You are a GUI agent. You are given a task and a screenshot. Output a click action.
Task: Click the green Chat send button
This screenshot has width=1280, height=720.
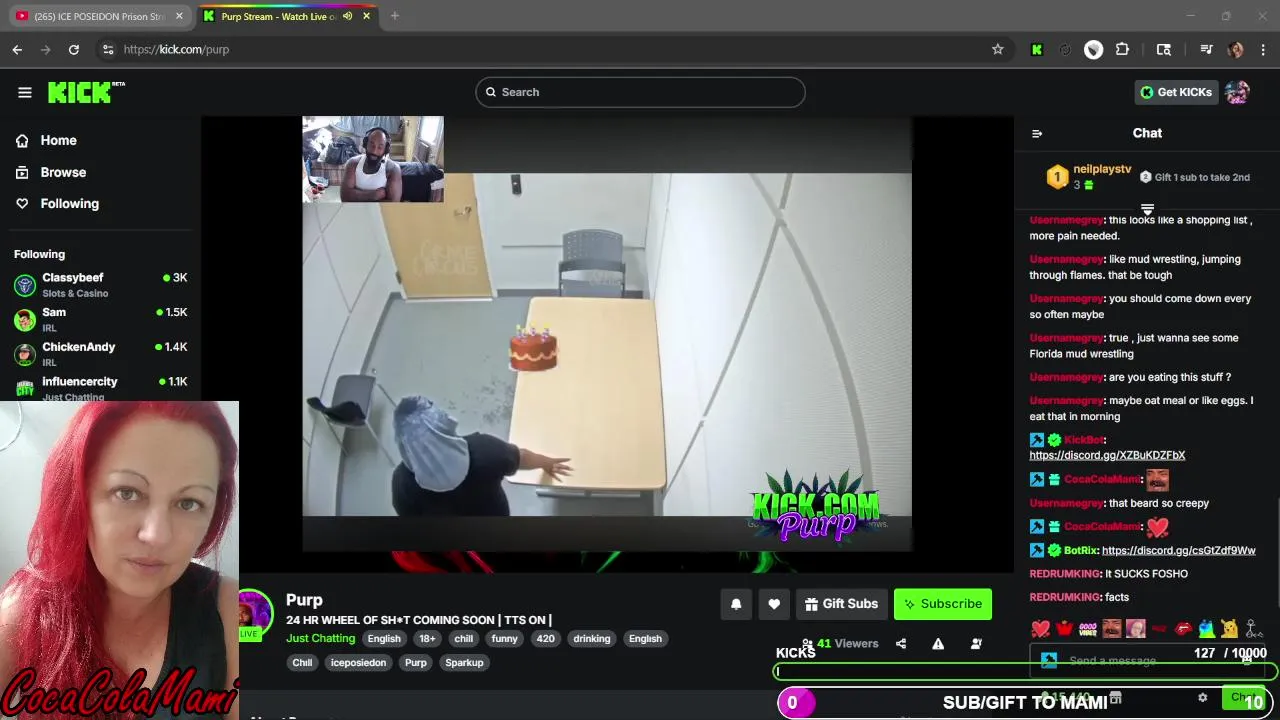[x=1245, y=698]
